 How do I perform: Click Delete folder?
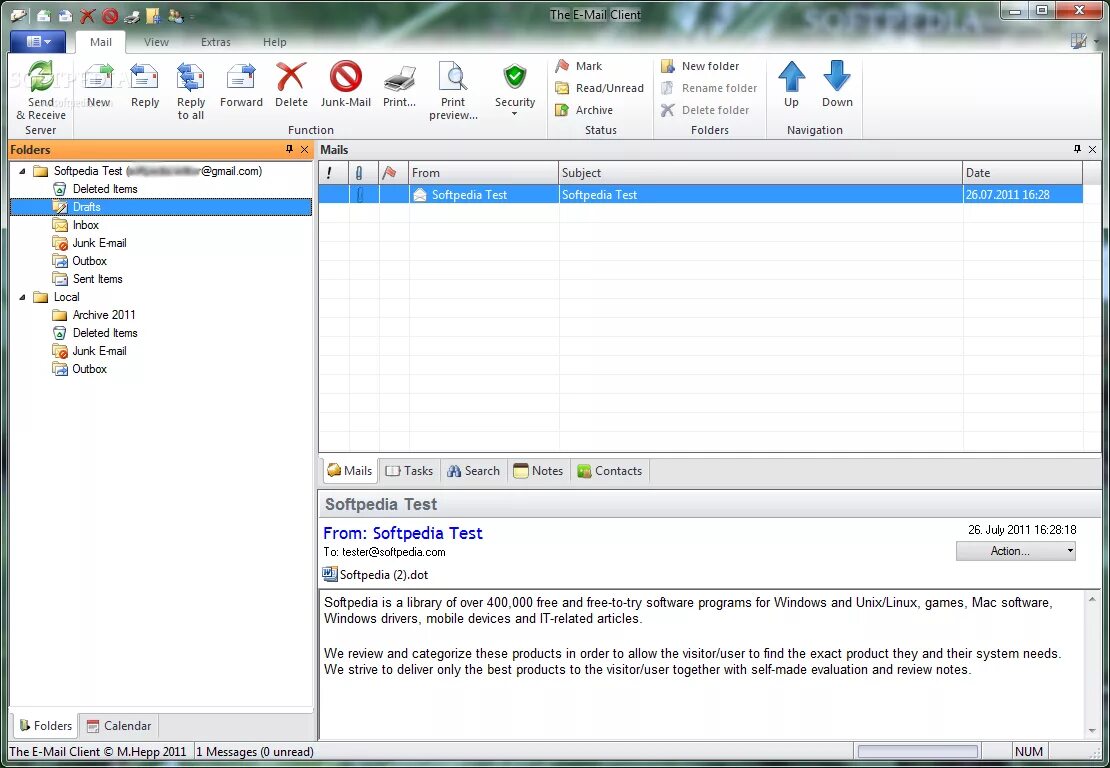coord(705,110)
